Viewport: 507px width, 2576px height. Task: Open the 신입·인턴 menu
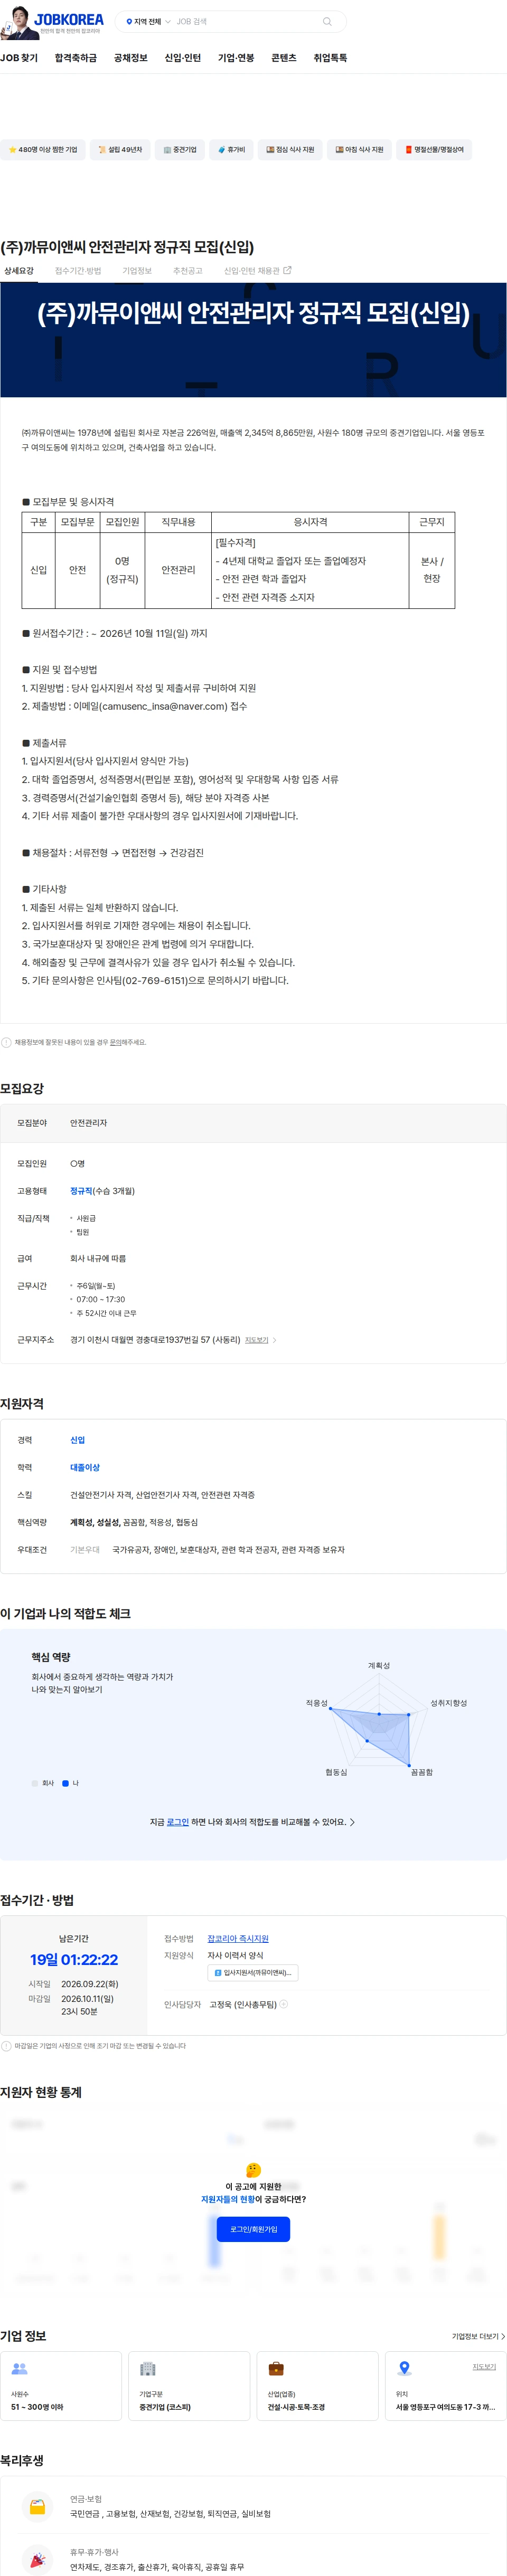[183, 58]
